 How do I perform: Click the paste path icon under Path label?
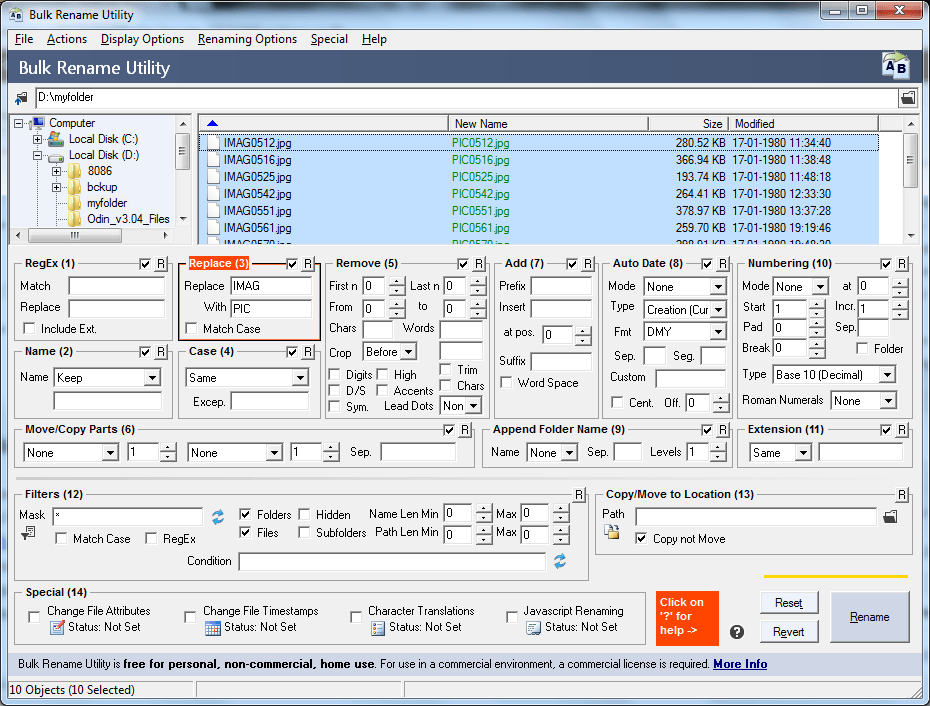pyautogui.click(x=611, y=532)
